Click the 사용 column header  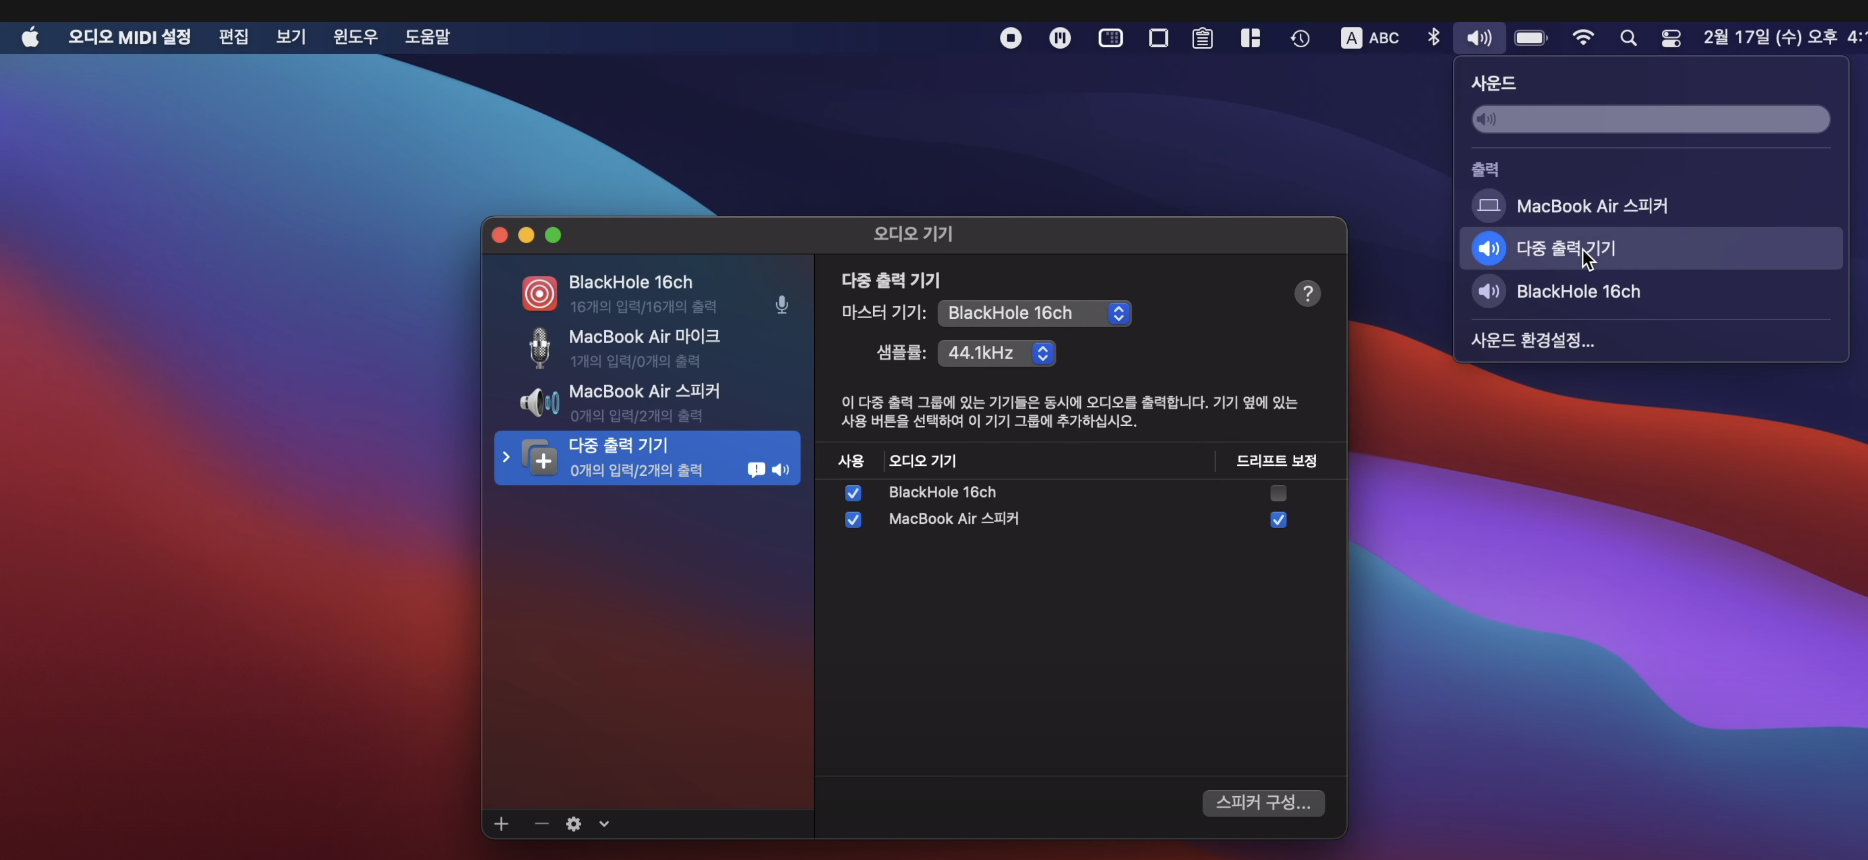pyautogui.click(x=851, y=461)
